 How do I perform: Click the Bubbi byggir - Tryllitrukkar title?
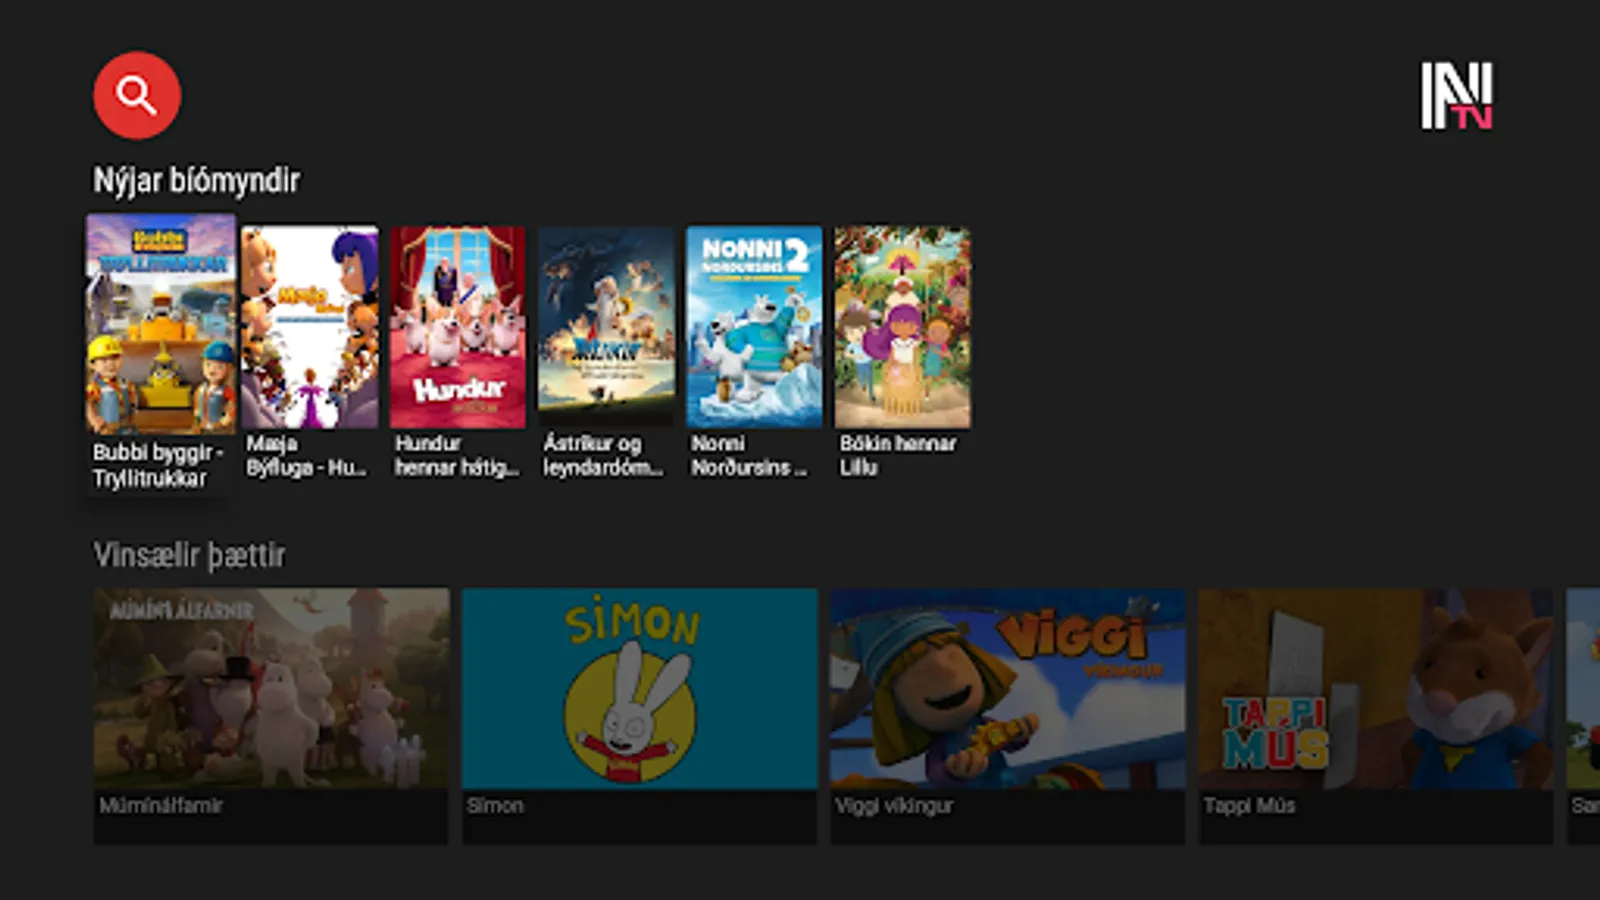coord(158,465)
